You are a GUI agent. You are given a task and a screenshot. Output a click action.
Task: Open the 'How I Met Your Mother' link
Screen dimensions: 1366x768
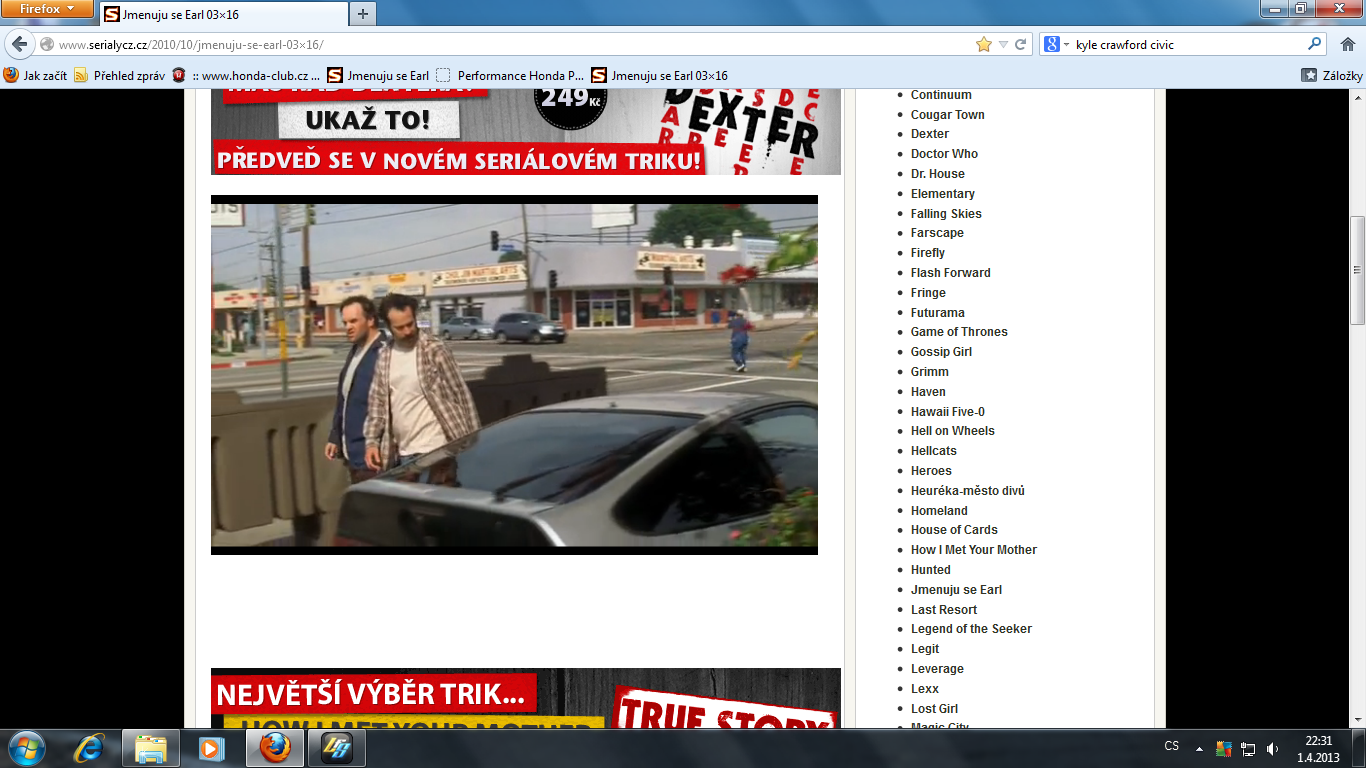973,550
